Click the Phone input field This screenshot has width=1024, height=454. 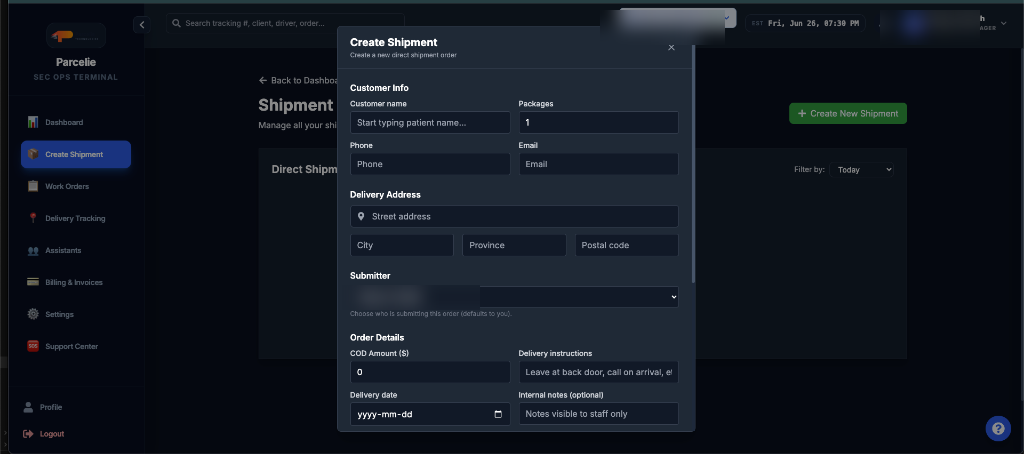[430, 164]
